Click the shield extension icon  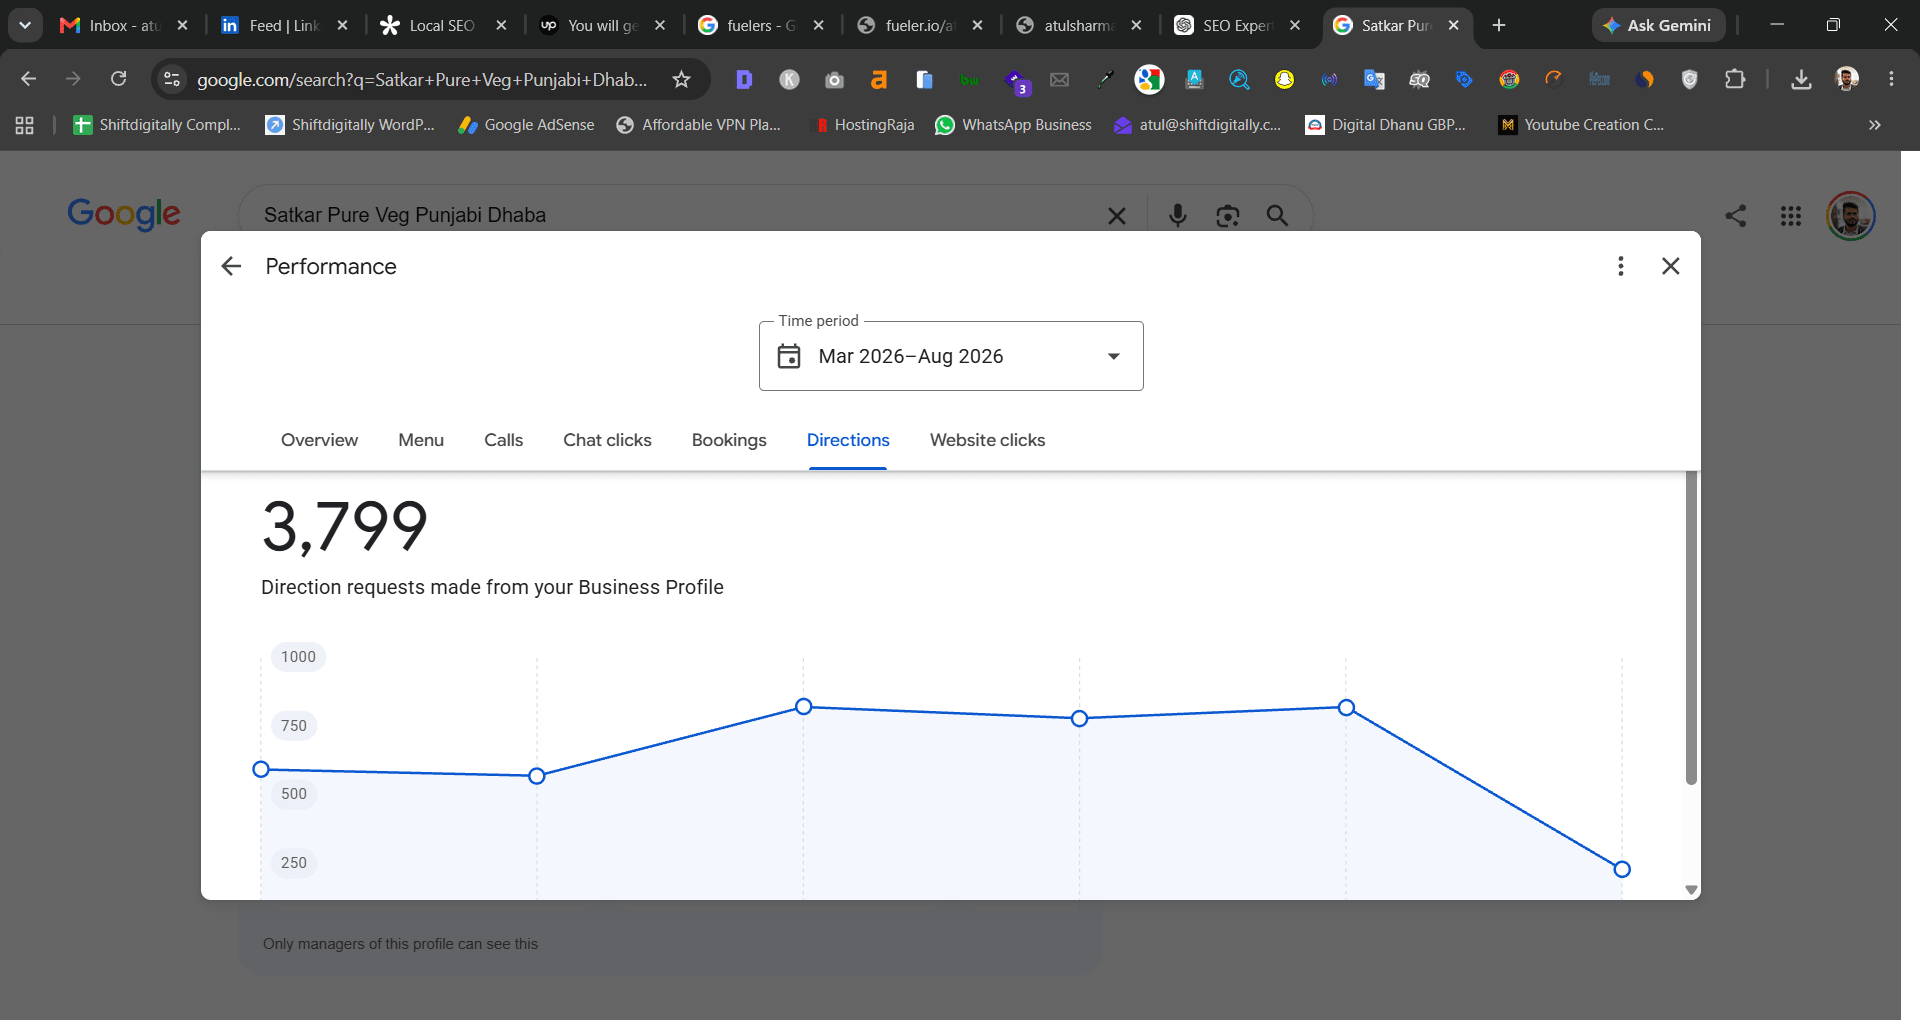point(1690,79)
